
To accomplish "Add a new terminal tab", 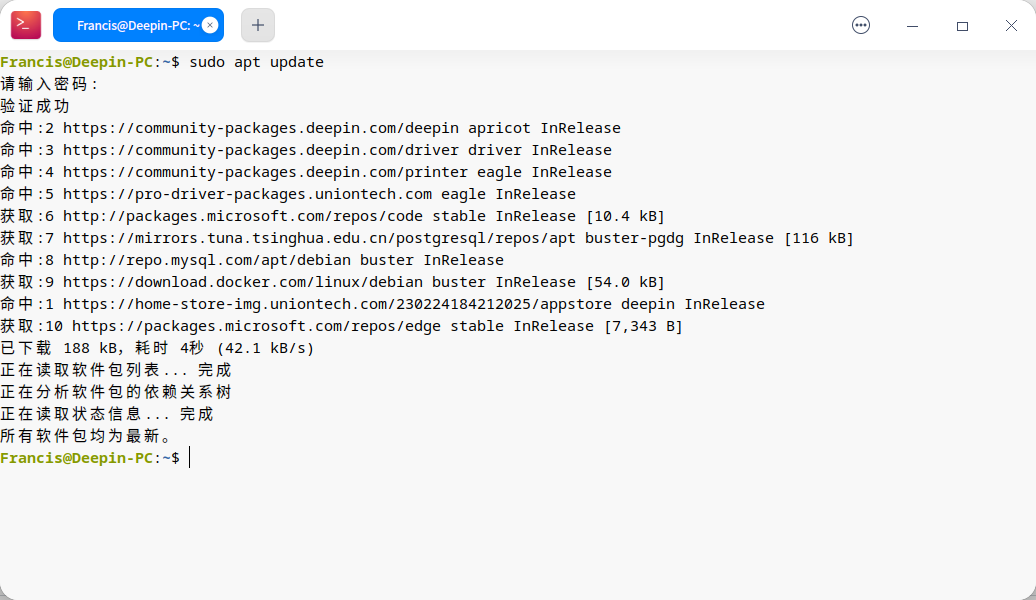I will tap(258, 25).
